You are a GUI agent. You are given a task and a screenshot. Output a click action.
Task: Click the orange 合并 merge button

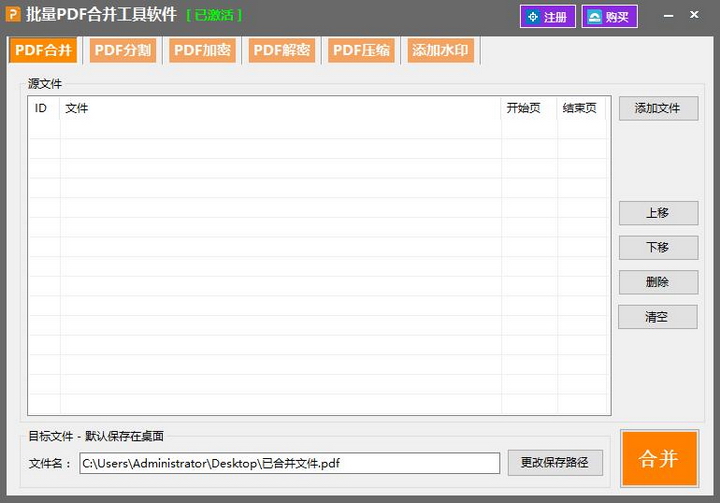click(660, 458)
